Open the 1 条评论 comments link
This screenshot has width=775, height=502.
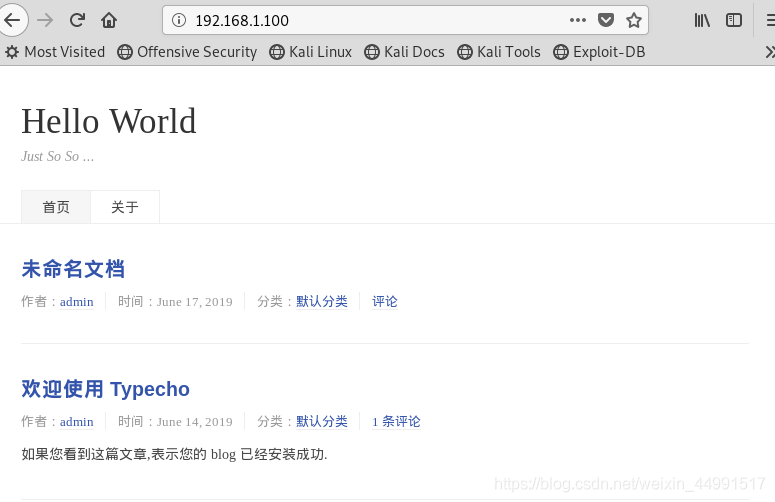[x=396, y=421]
